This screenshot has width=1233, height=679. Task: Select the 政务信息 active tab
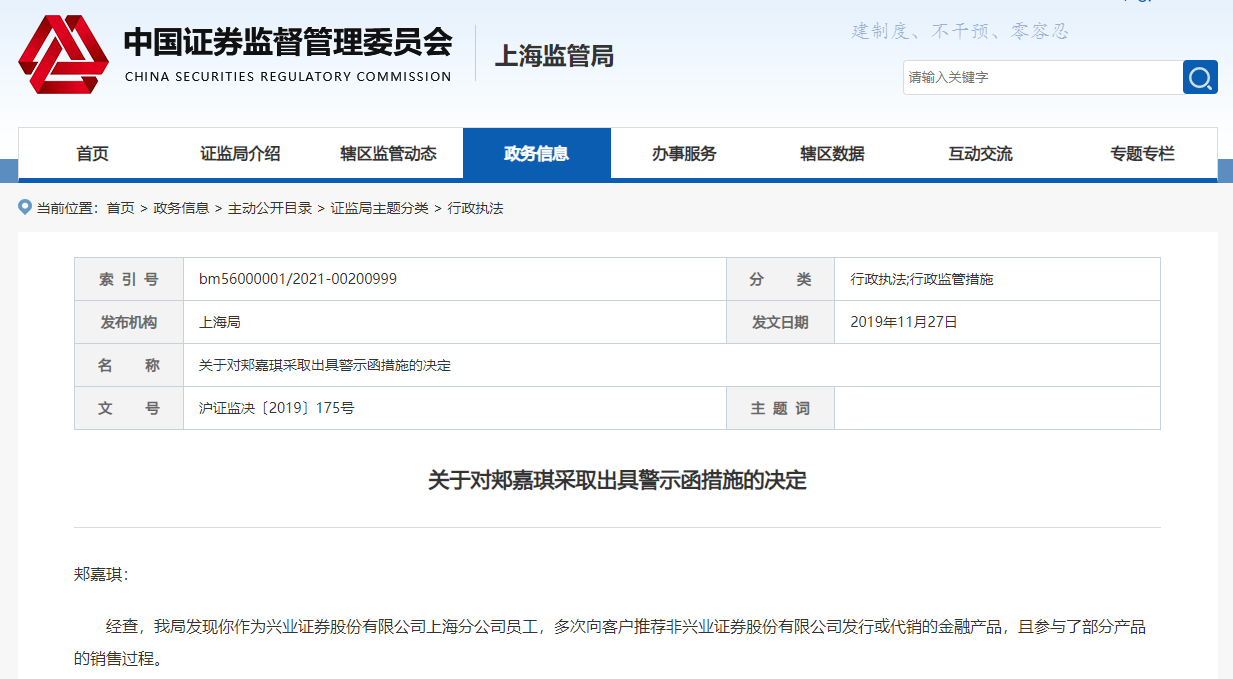pyautogui.click(x=537, y=154)
